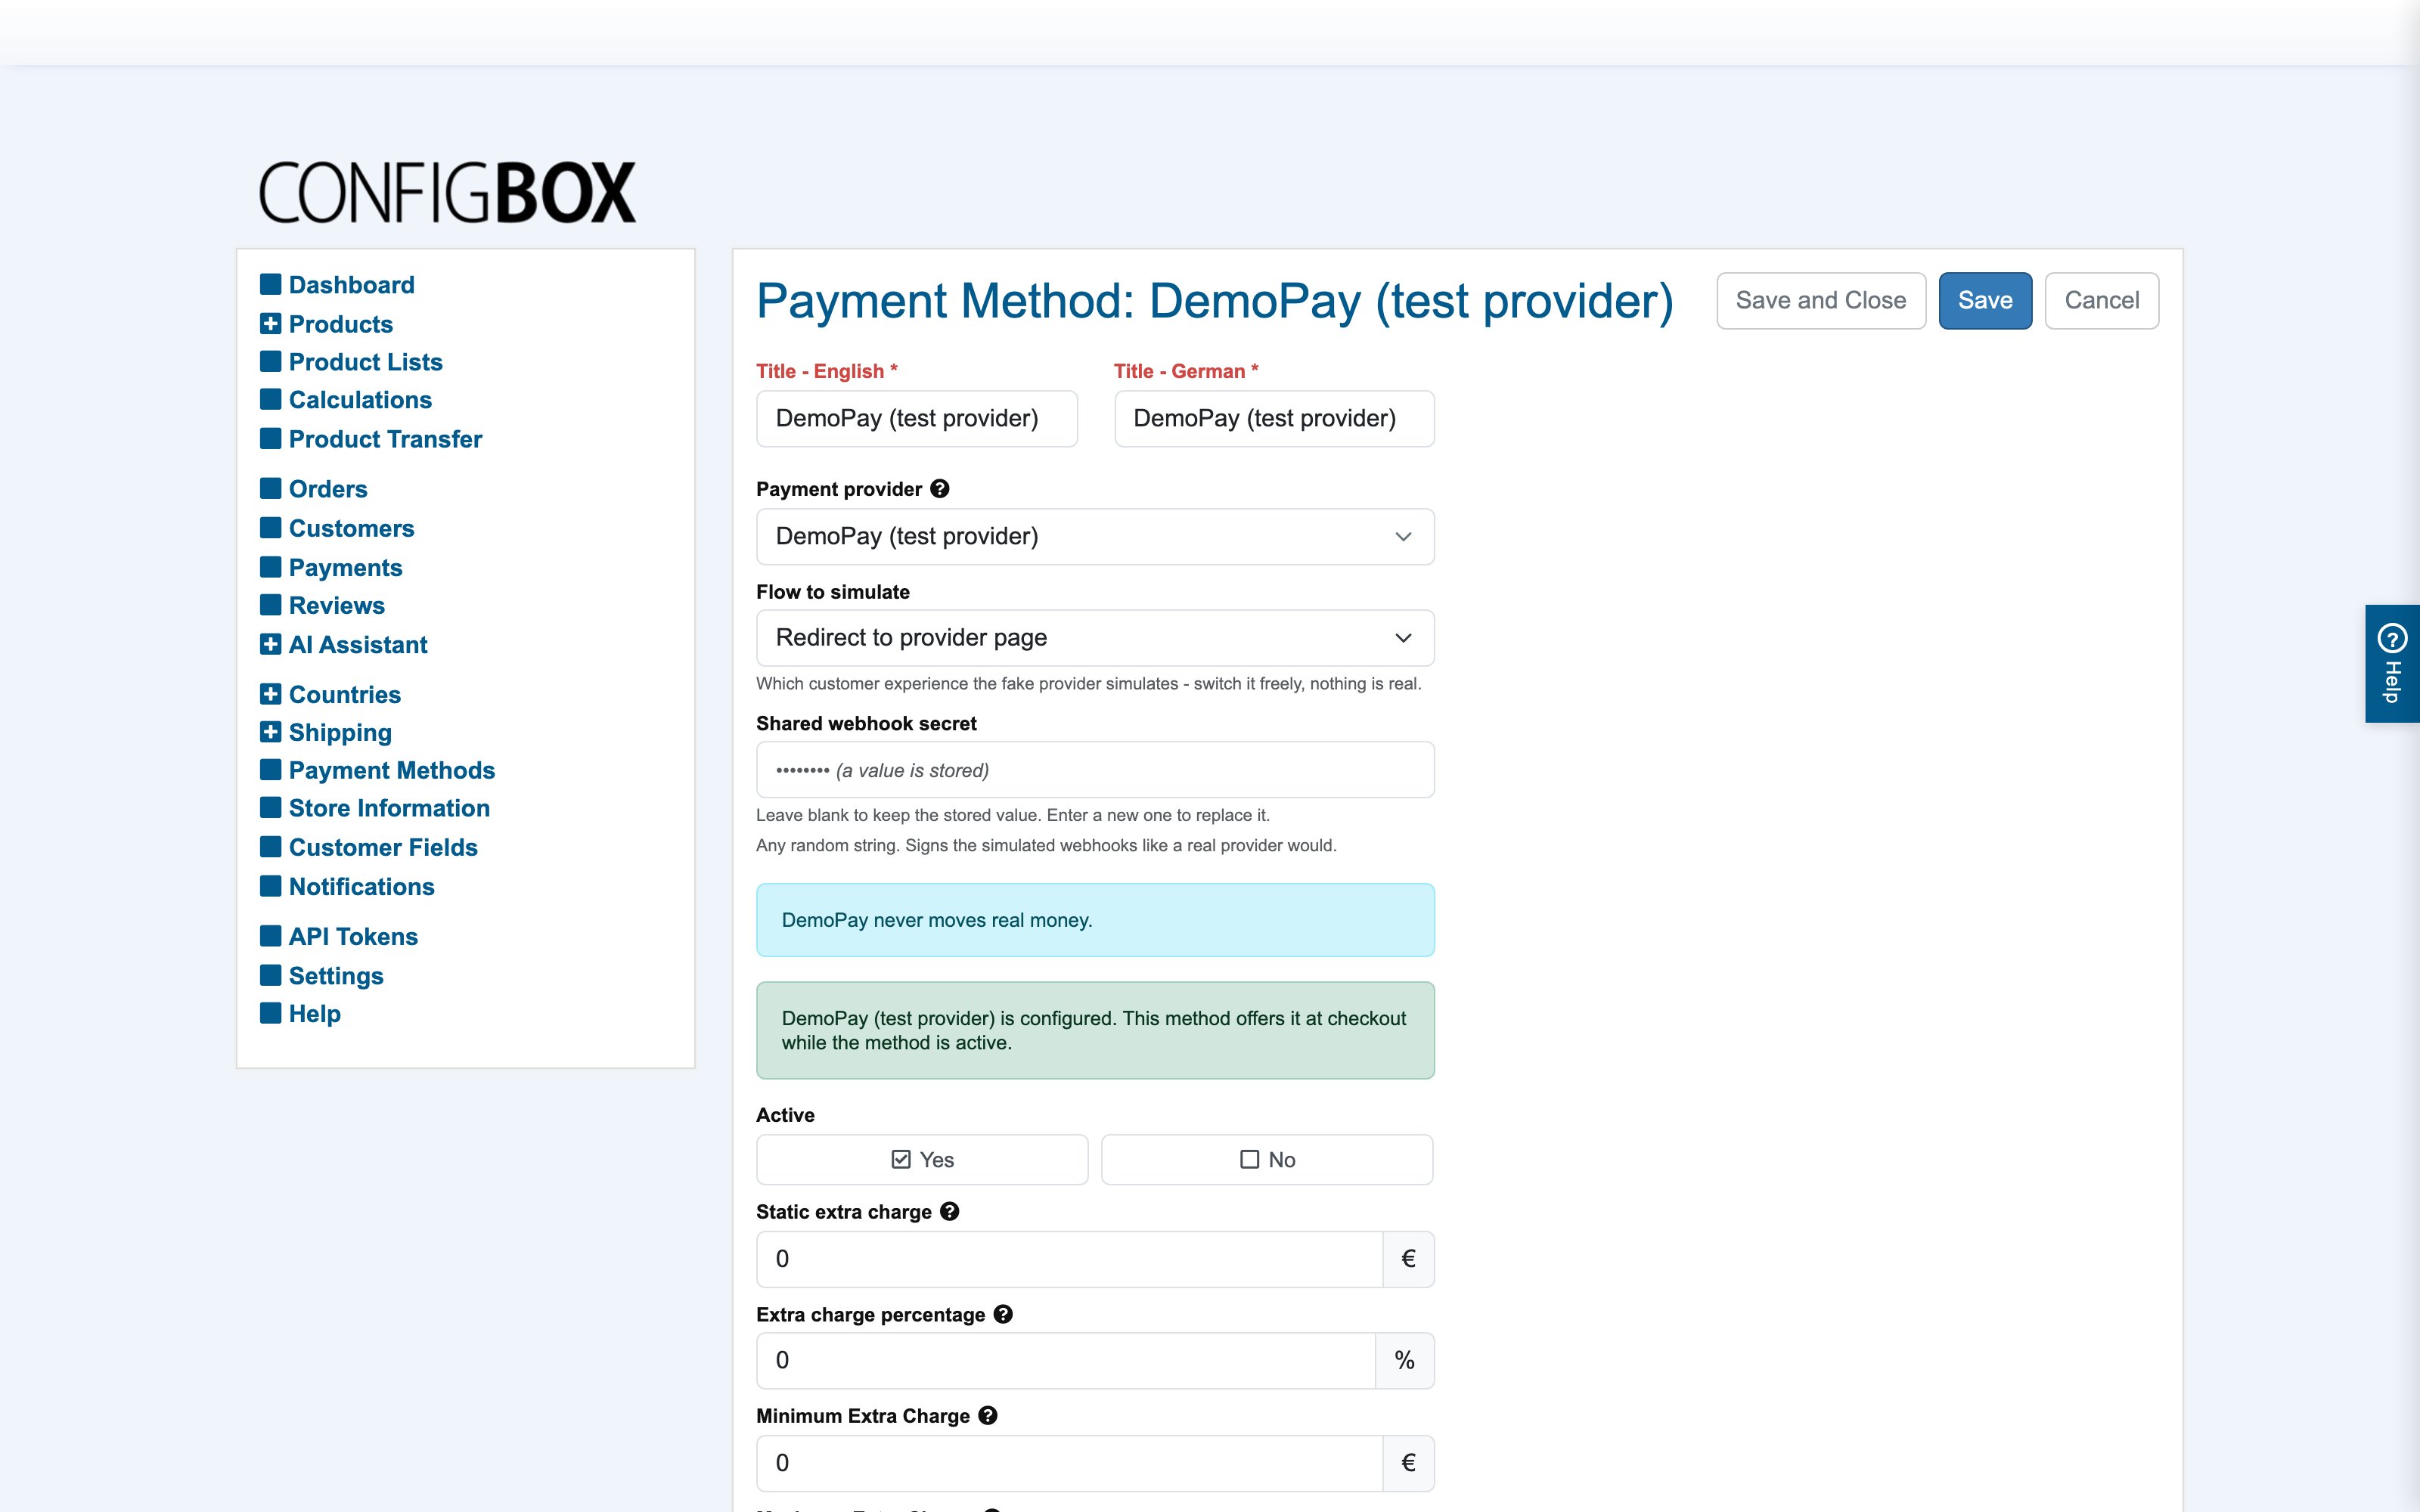This screenshot has height=1512, width=2420.
Task: Click the ConfigBox logo
Action: tap(447, 192)
